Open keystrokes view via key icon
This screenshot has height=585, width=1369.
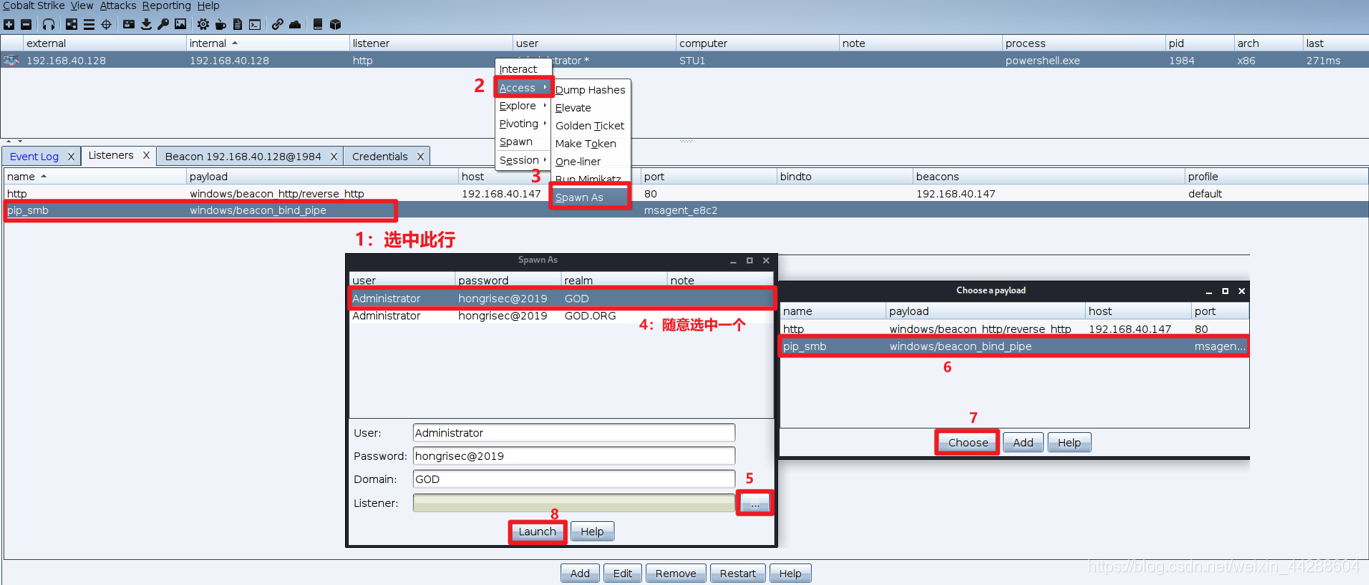coord(163,24)
